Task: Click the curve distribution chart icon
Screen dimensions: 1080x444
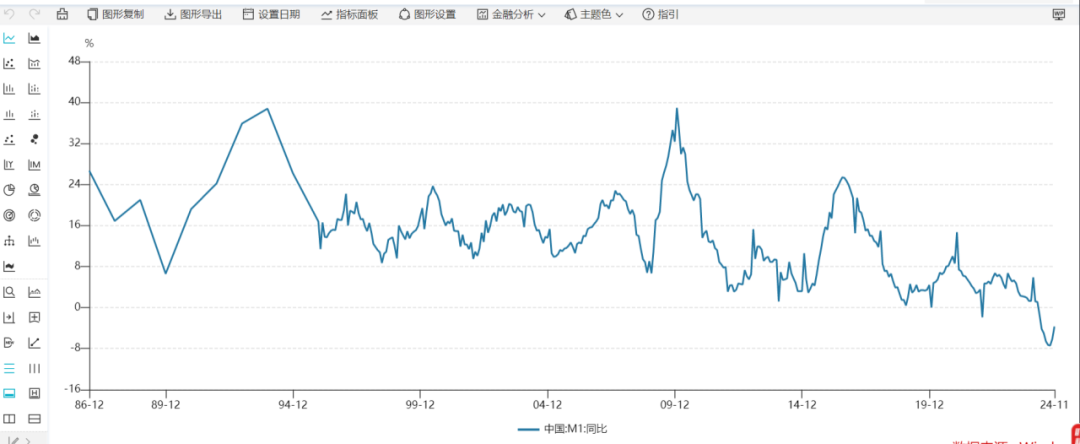Action: 34,292
